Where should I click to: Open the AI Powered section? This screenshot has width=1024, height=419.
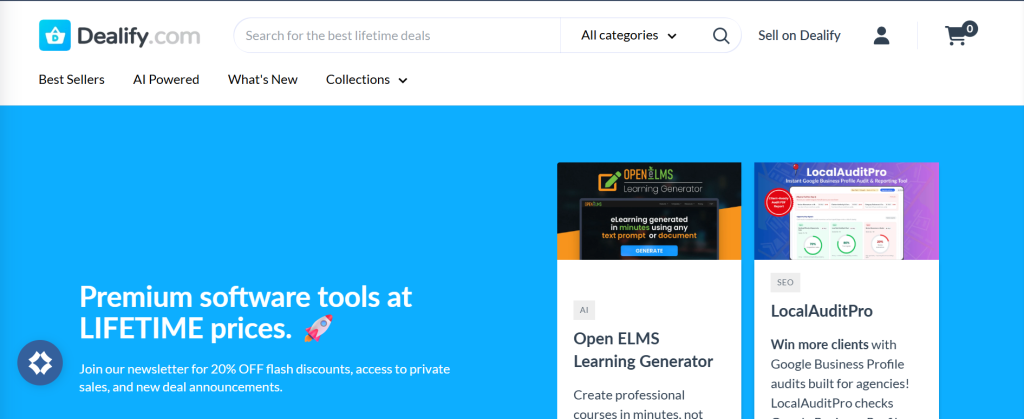[x=166, y=80]
